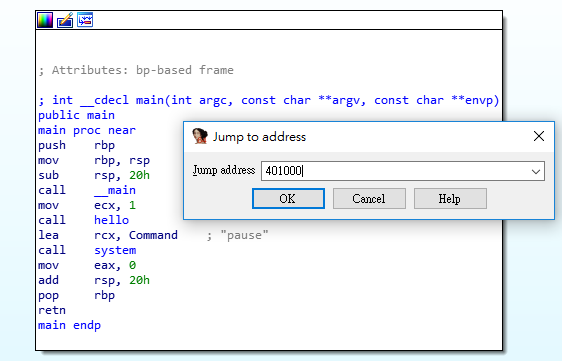Click the "public main" line
The height and width of the screenshot is (361, 562).
[76, 115]
